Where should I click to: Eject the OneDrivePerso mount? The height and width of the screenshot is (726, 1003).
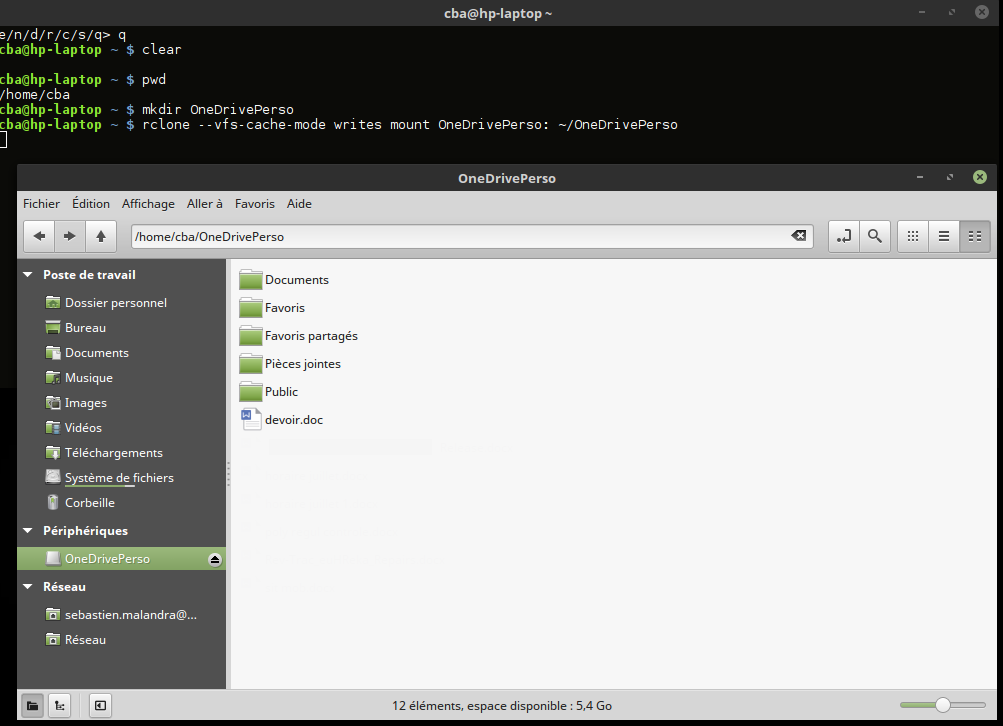(x=214, y=559)
